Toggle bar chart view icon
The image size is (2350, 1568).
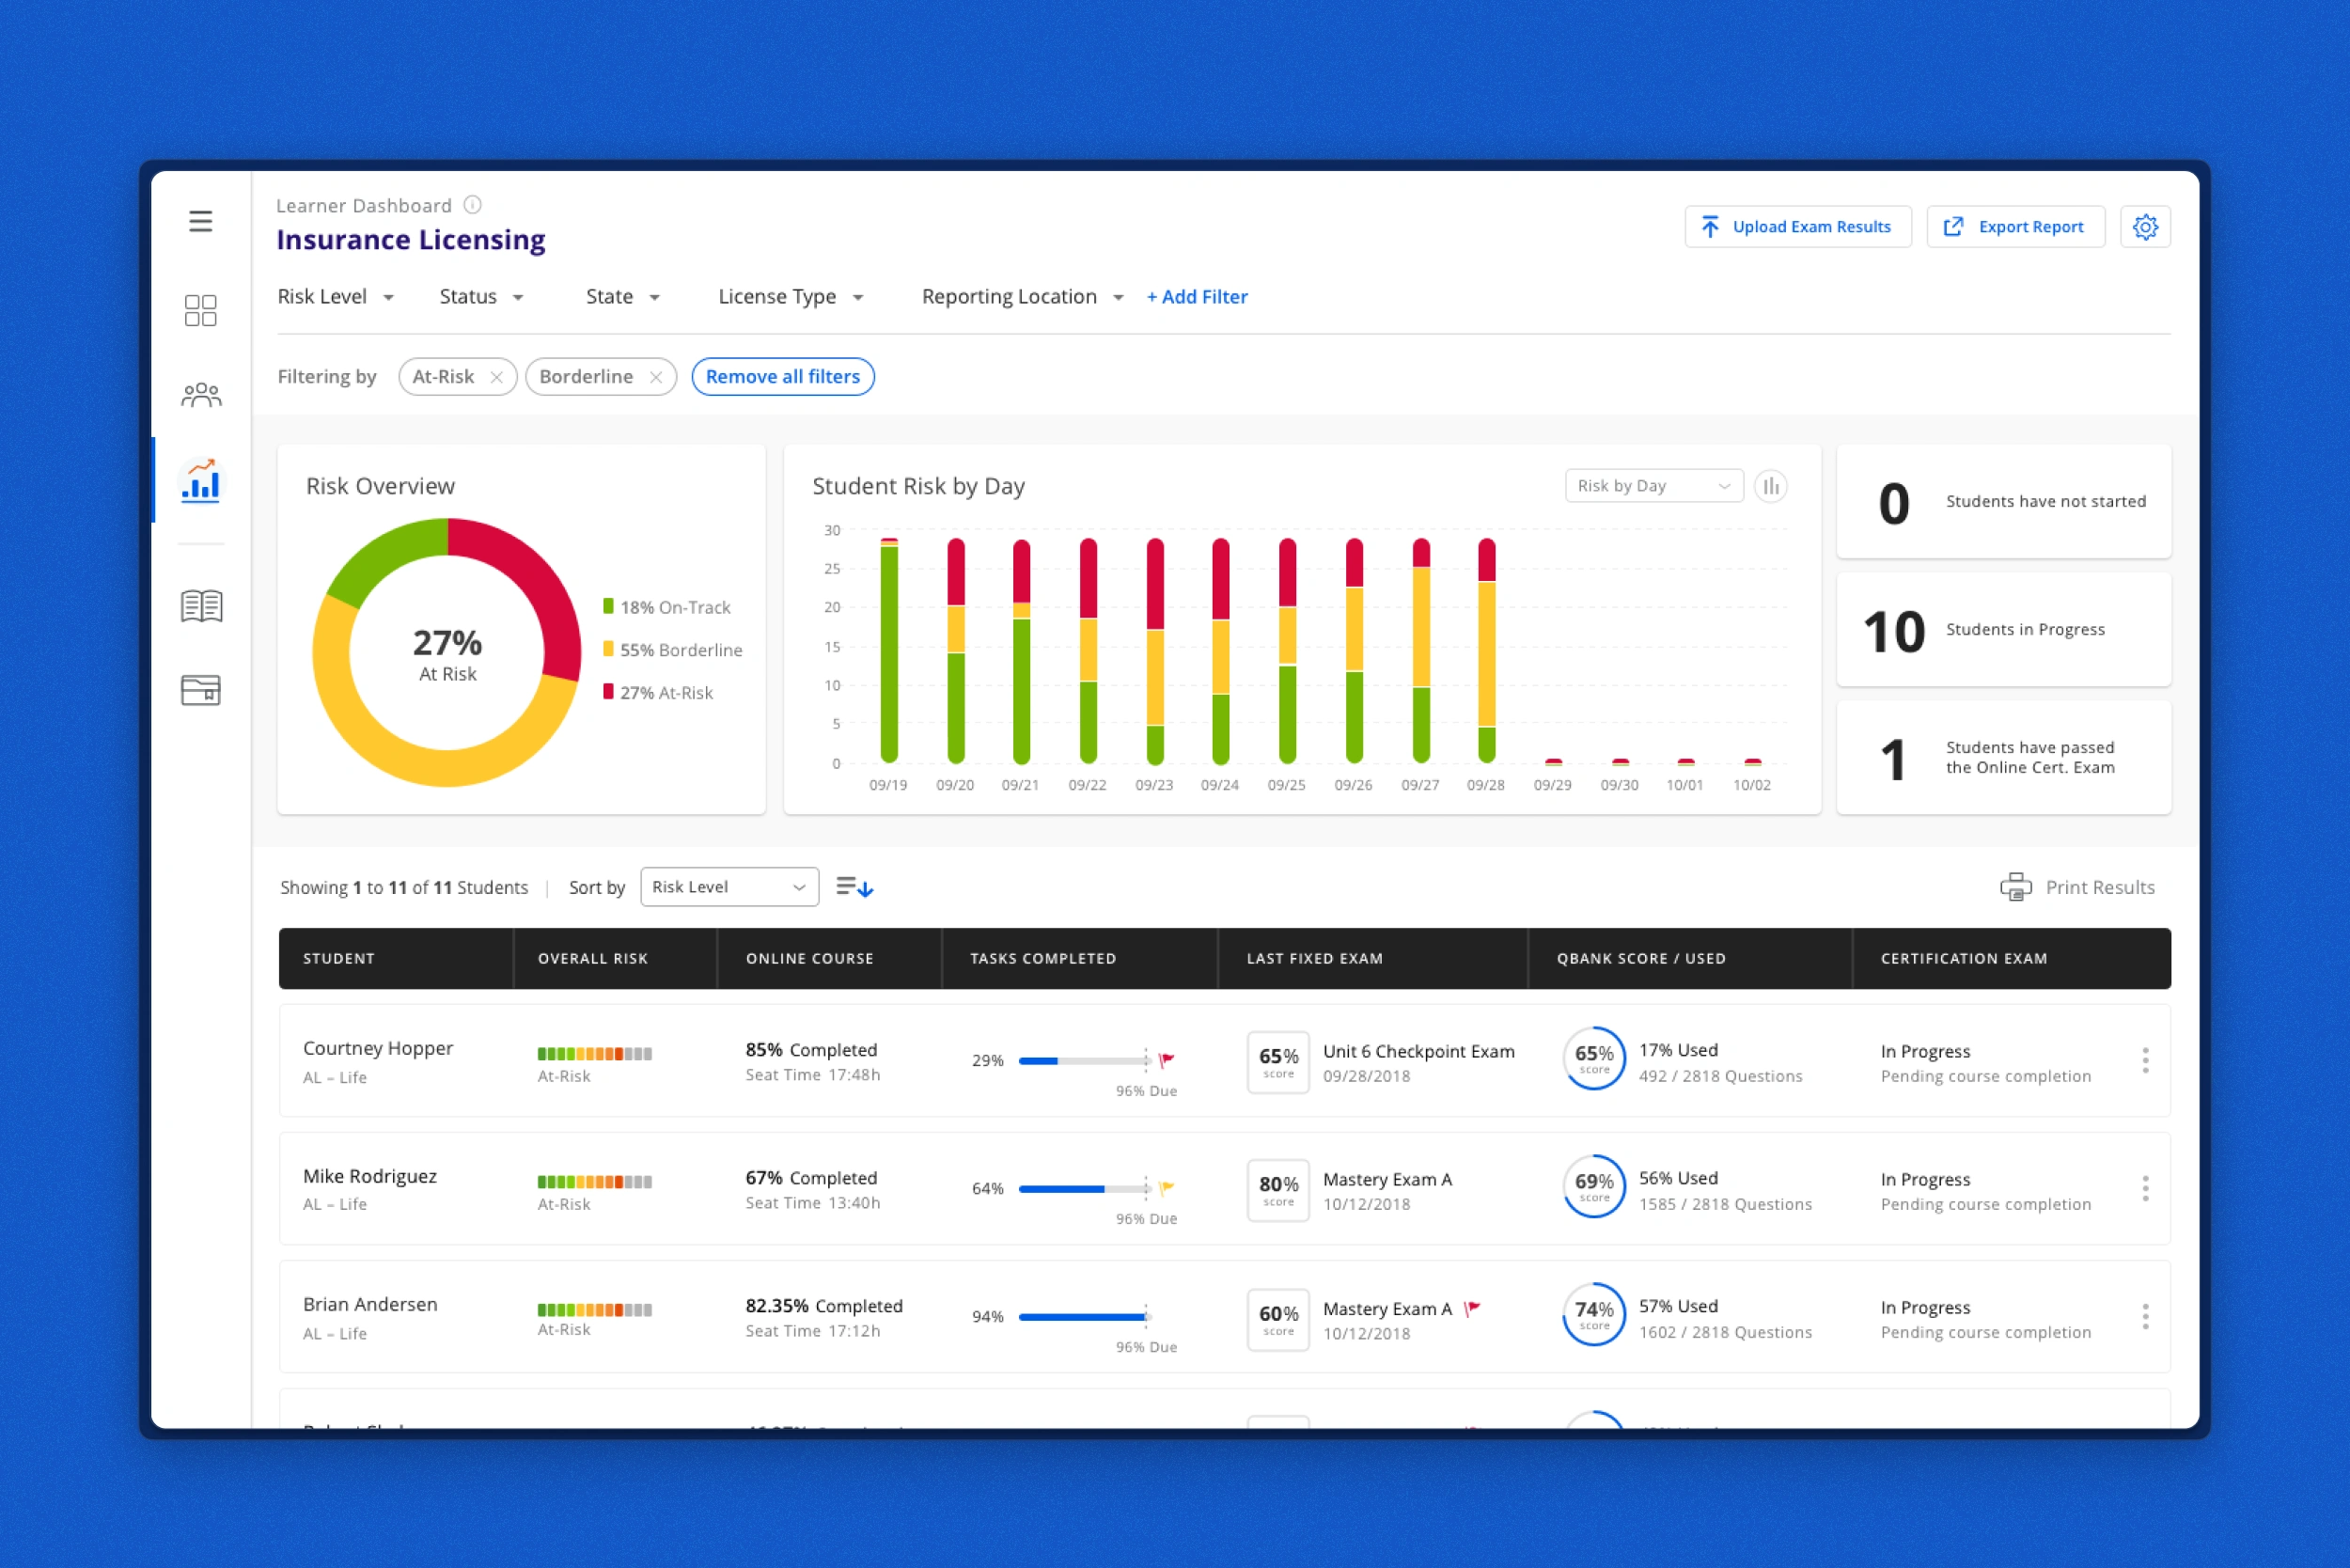(1770, 486)
